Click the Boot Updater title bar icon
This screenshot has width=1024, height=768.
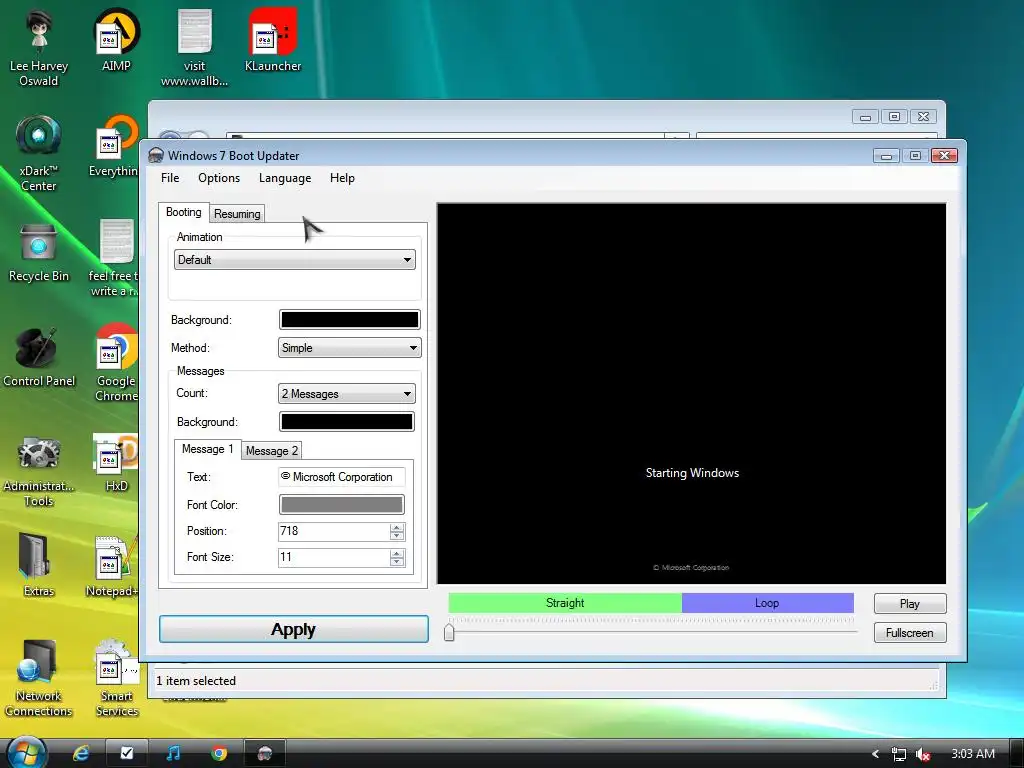click(155, 155)
